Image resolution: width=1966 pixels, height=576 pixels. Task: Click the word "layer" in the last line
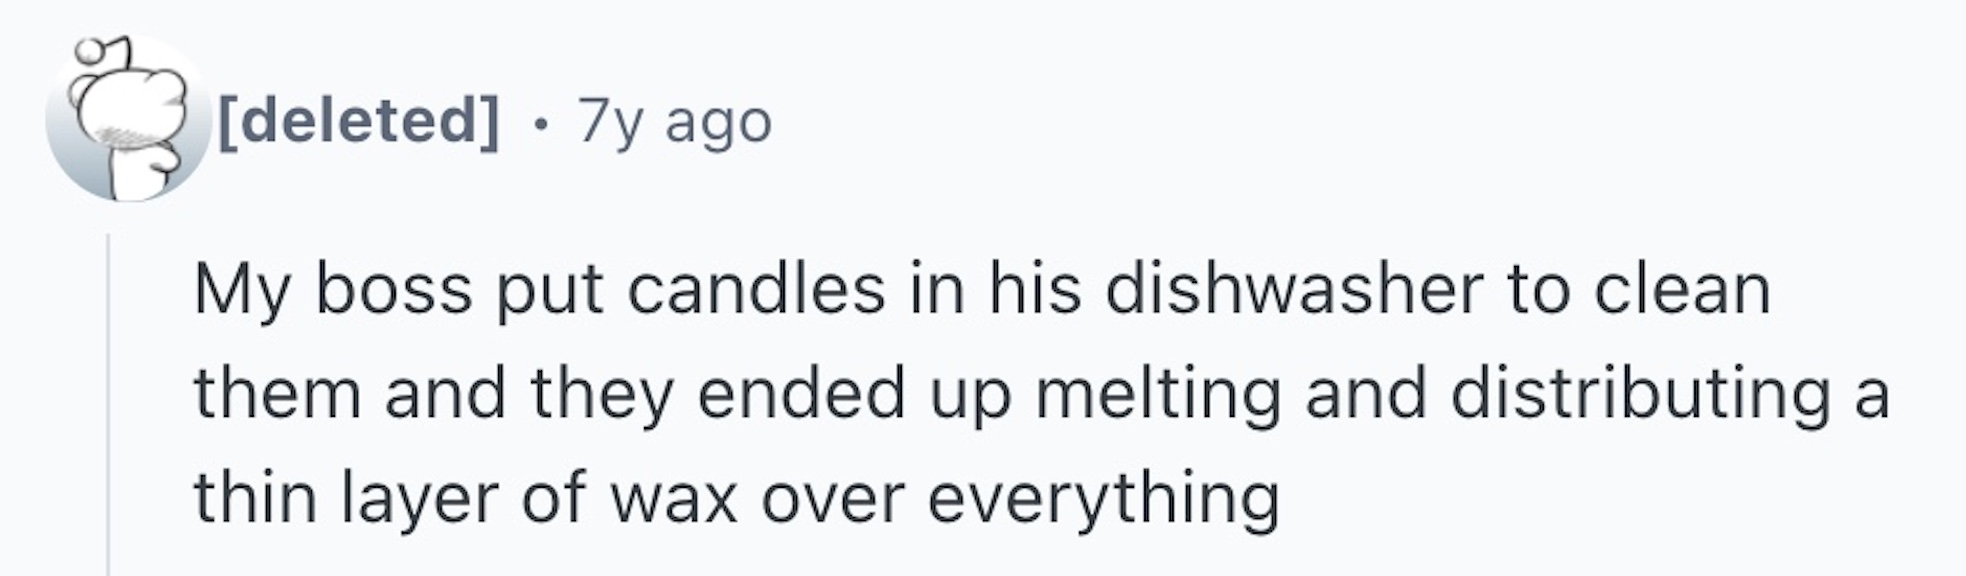click(x=420, y=498)
